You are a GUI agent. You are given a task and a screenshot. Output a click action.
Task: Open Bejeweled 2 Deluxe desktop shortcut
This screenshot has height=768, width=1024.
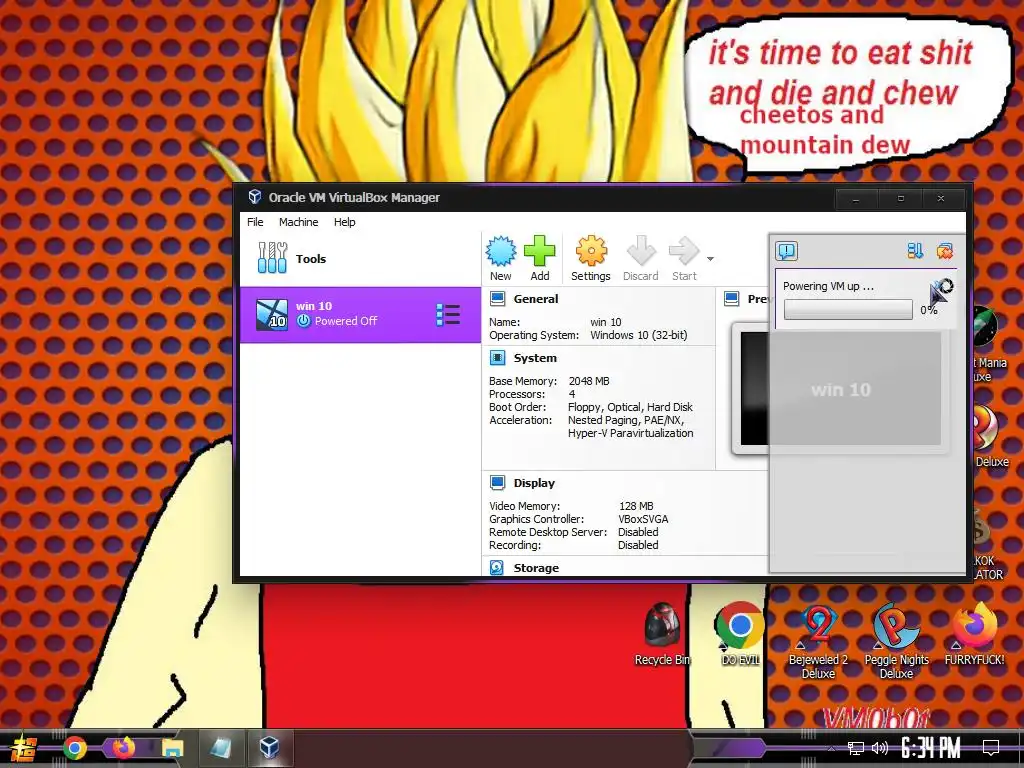pyautogui.click(x=818, y=641)
